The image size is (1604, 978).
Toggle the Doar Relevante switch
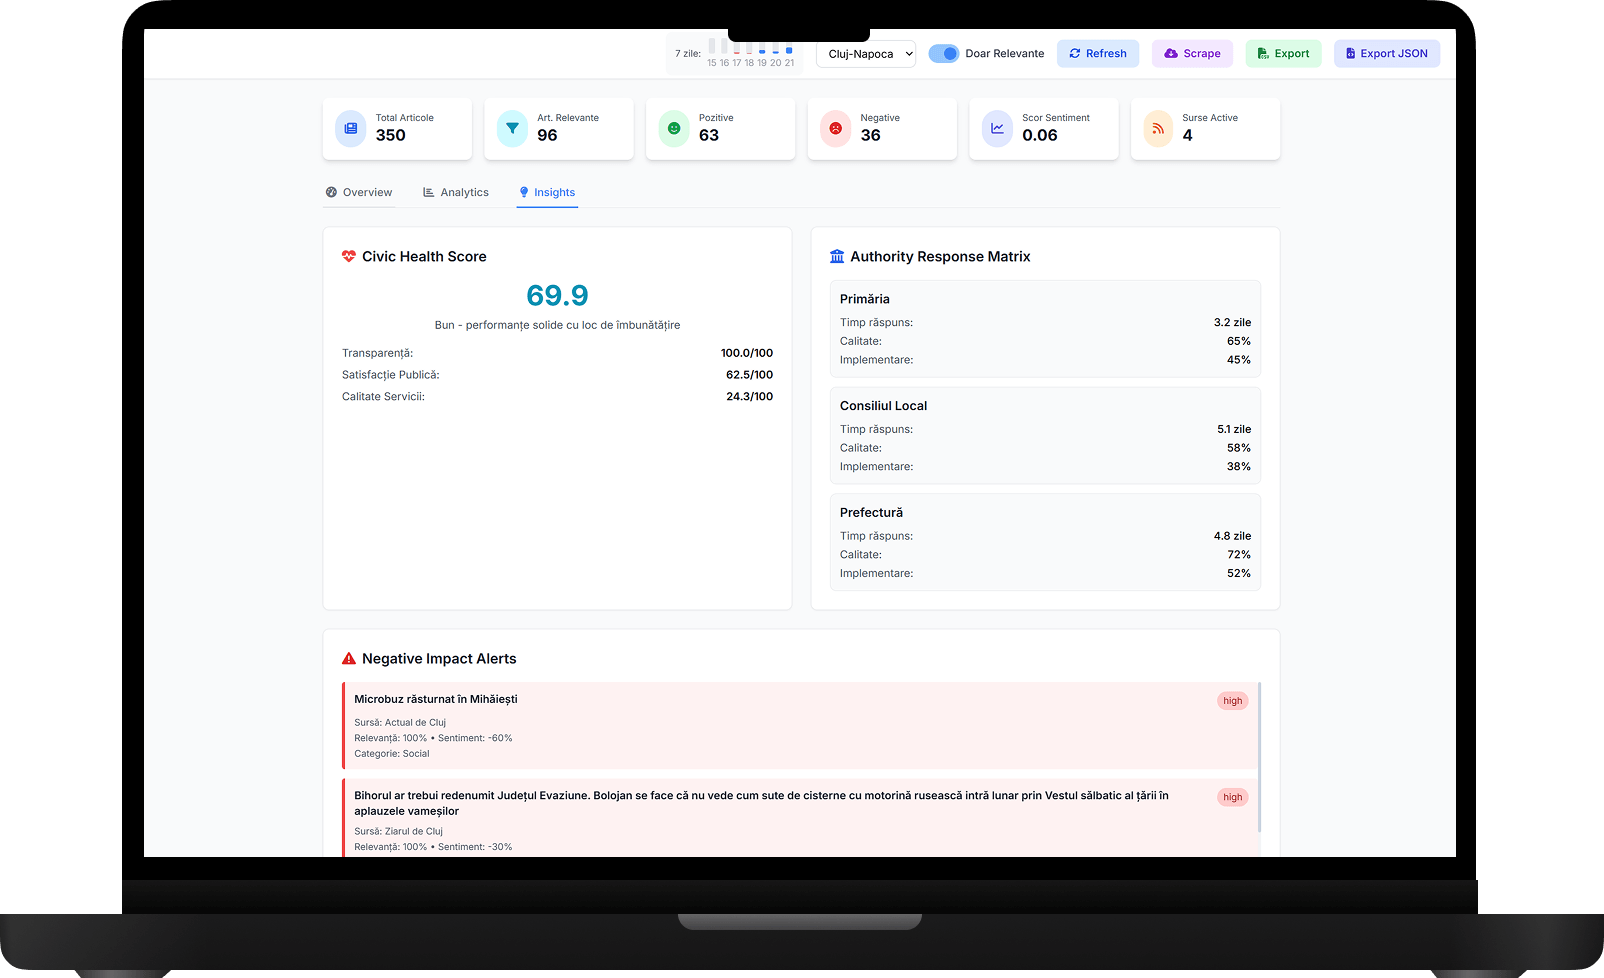tap(943, 54)
